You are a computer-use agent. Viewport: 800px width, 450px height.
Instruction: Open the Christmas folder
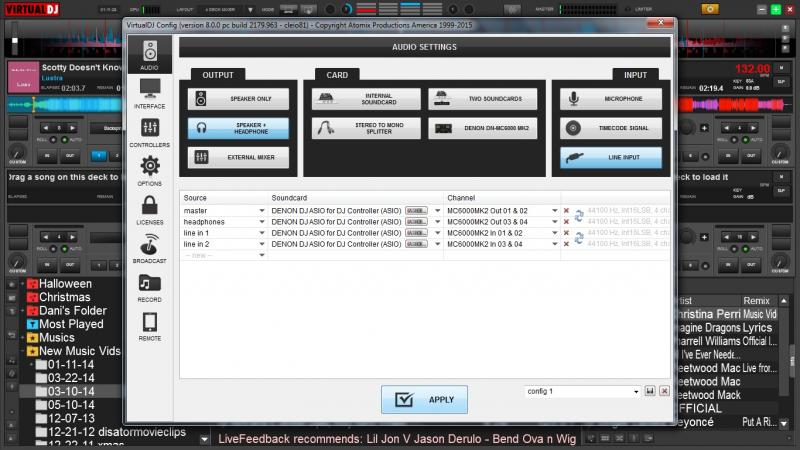coord(65,297)
